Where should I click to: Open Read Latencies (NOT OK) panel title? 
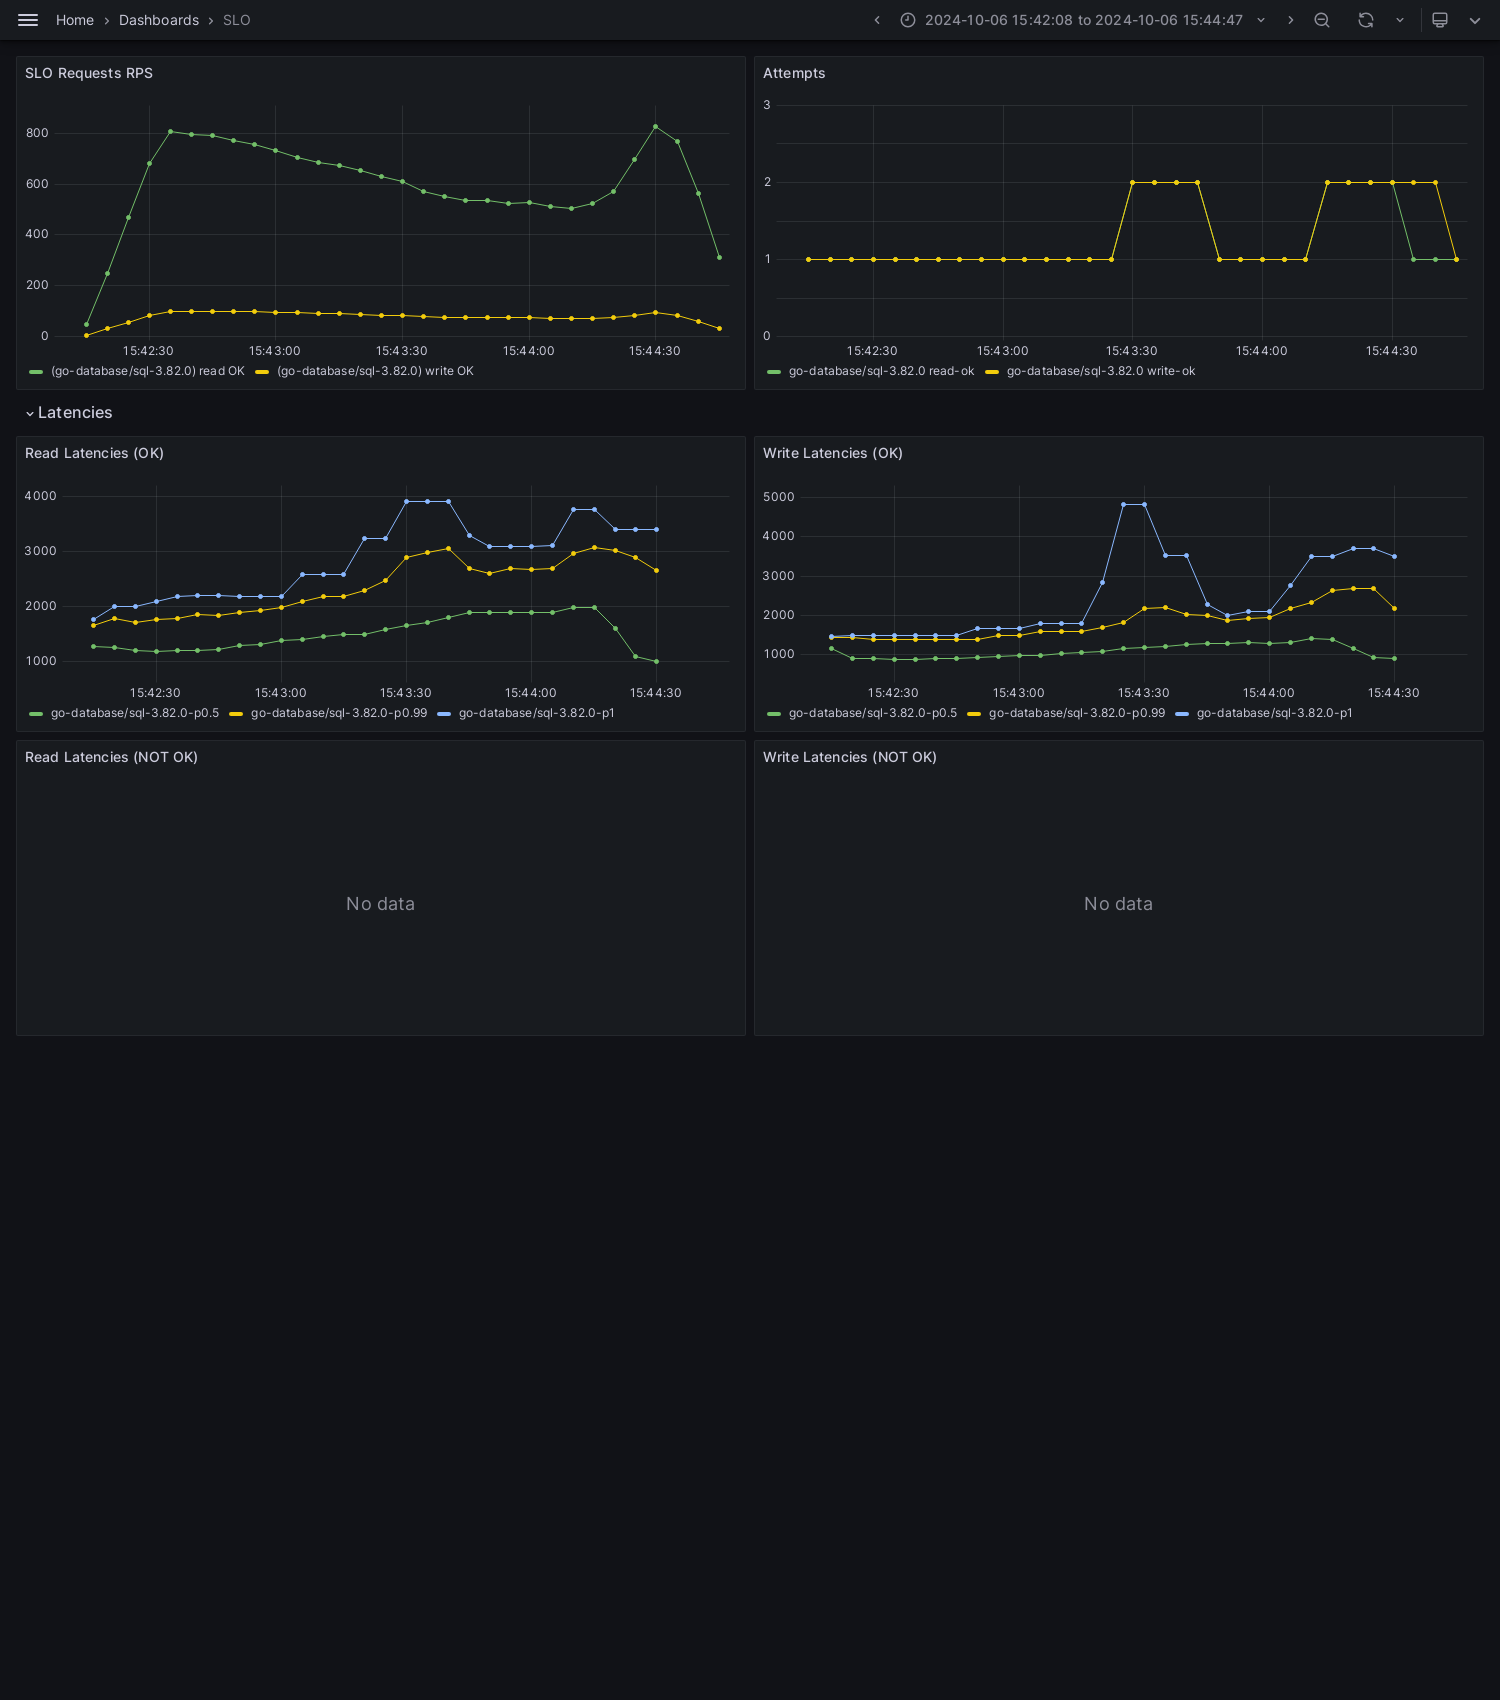[111, 757]
